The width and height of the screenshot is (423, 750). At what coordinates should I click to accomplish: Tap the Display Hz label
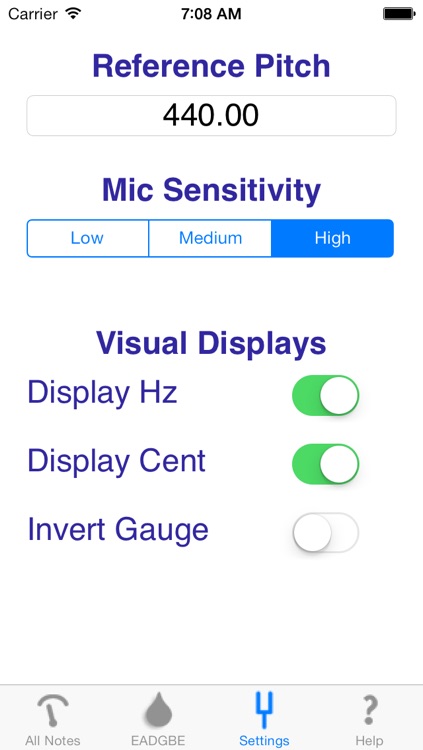[102, 392]
